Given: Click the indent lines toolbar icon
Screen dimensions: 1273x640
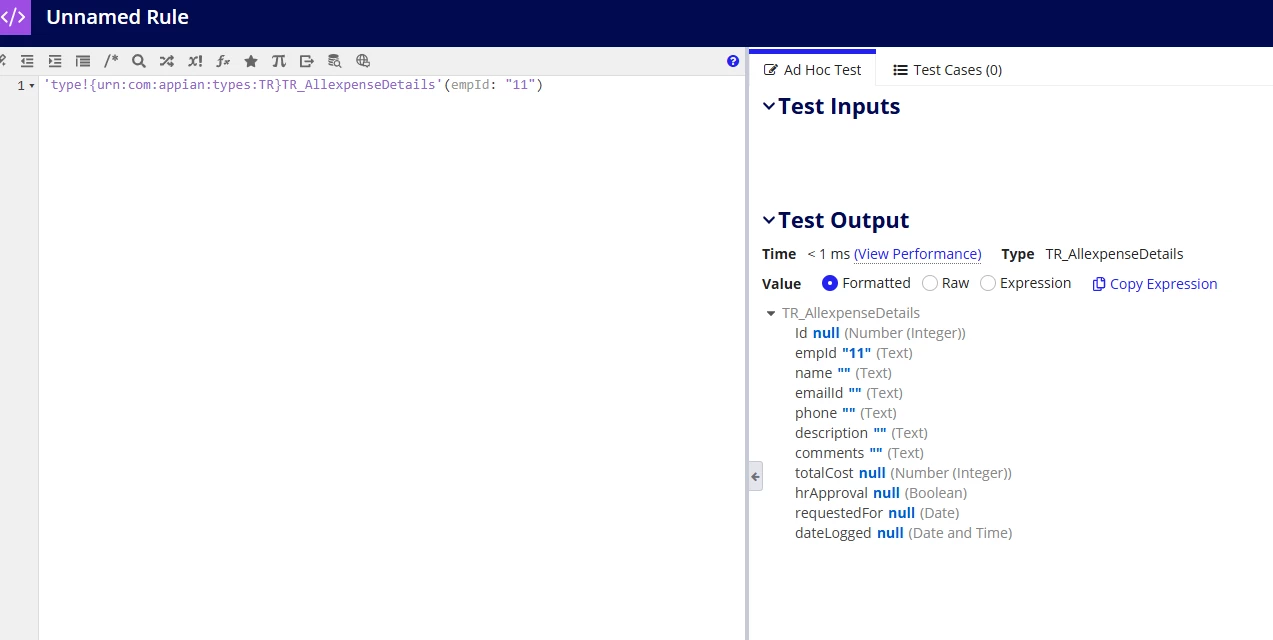Looking at the screenshot, I should click(x=55, y=61).
